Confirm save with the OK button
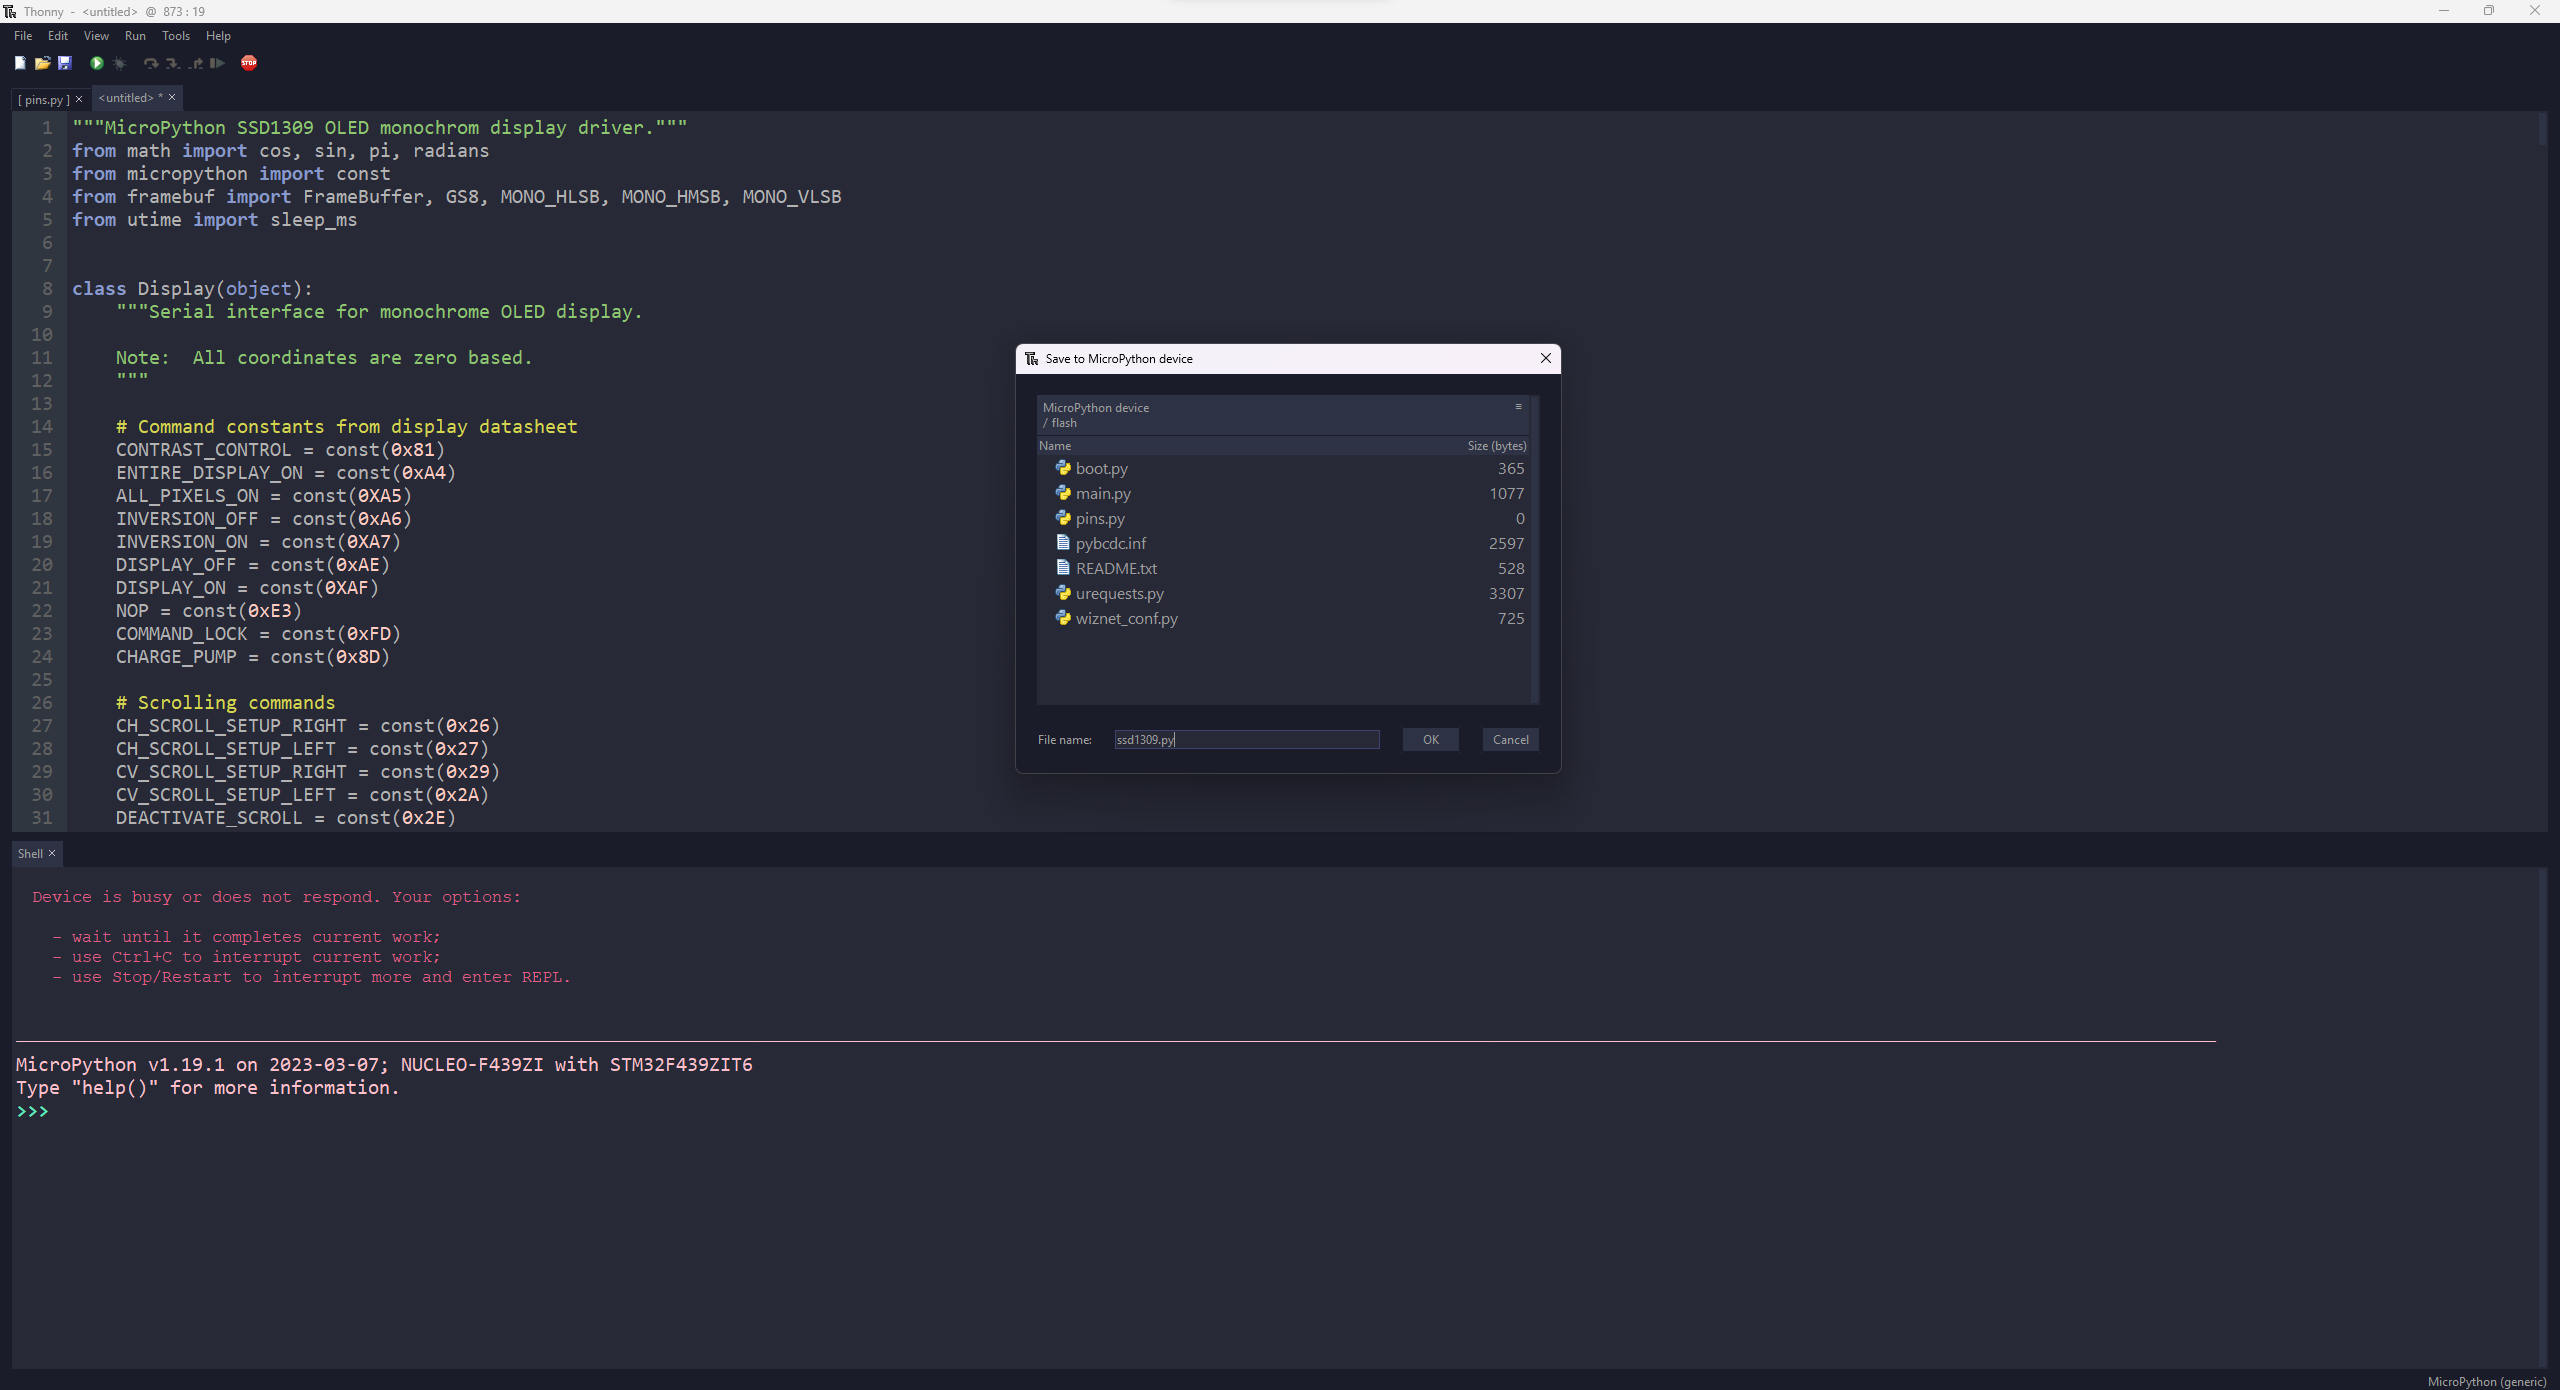 point(1430,739)
